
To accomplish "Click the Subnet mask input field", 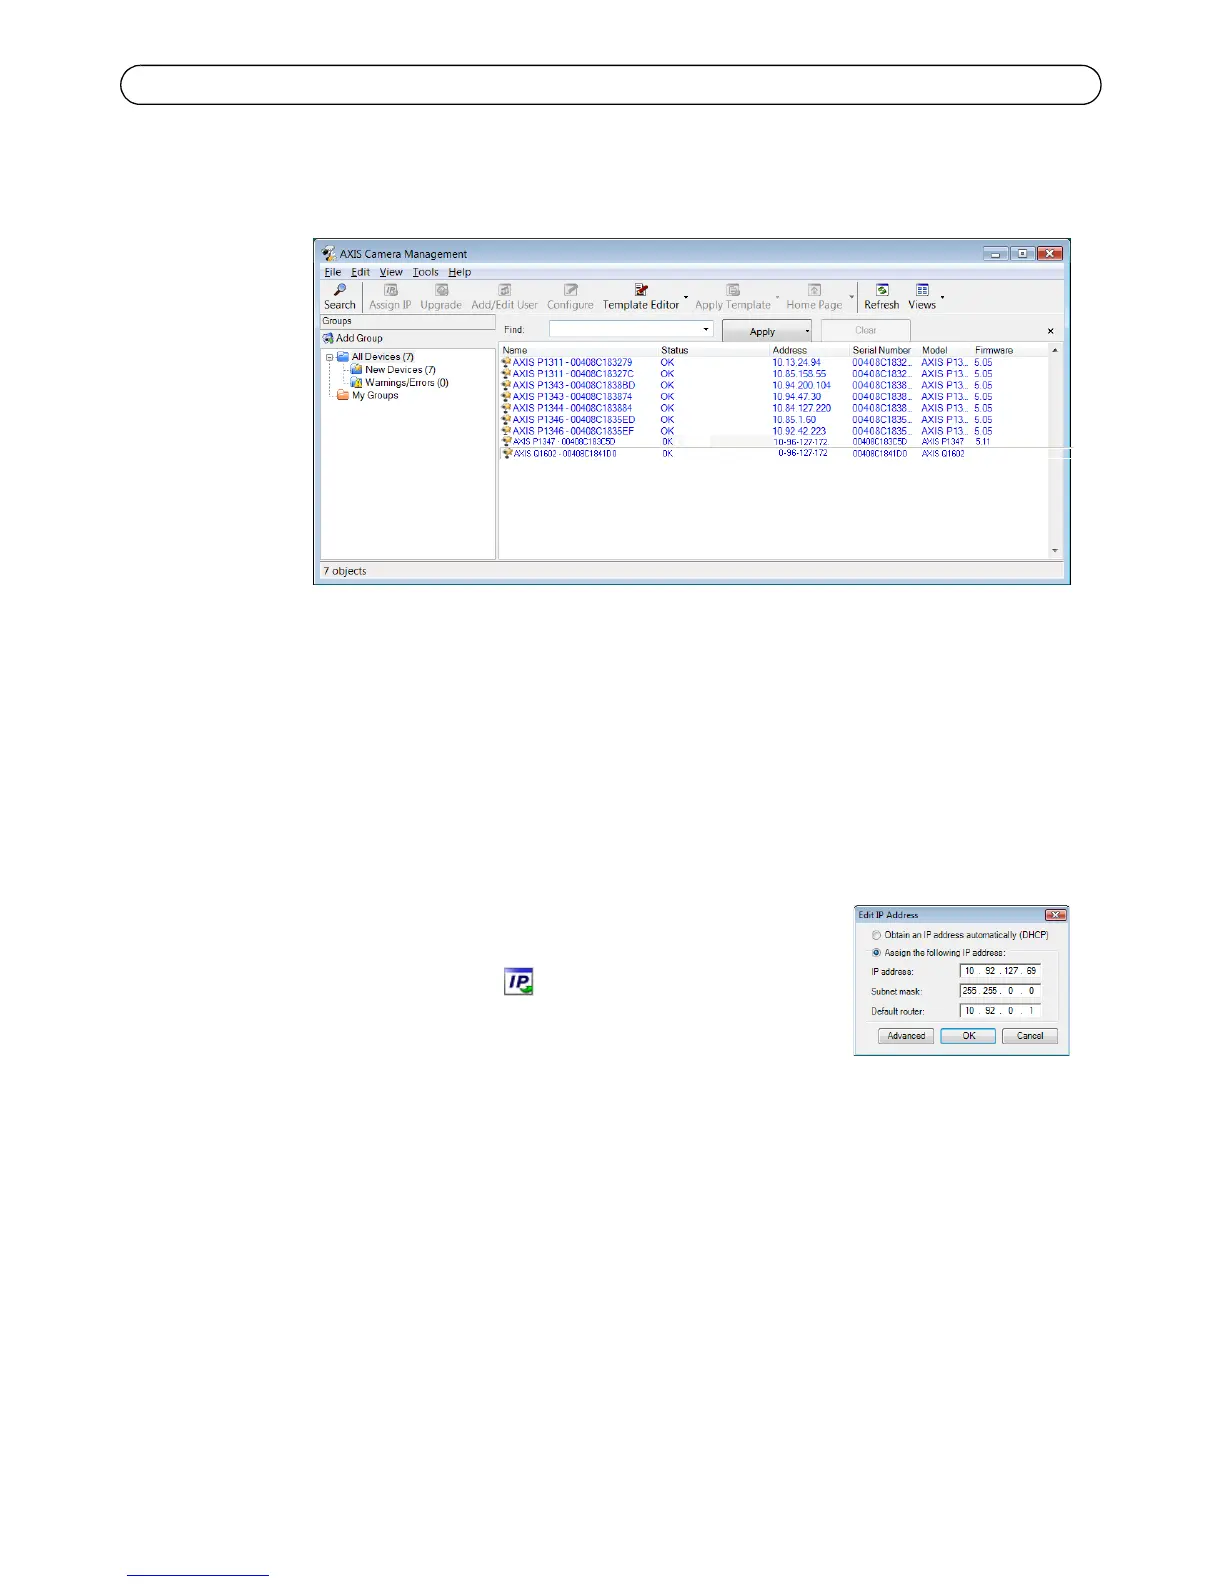I will tap(1000, 991).
